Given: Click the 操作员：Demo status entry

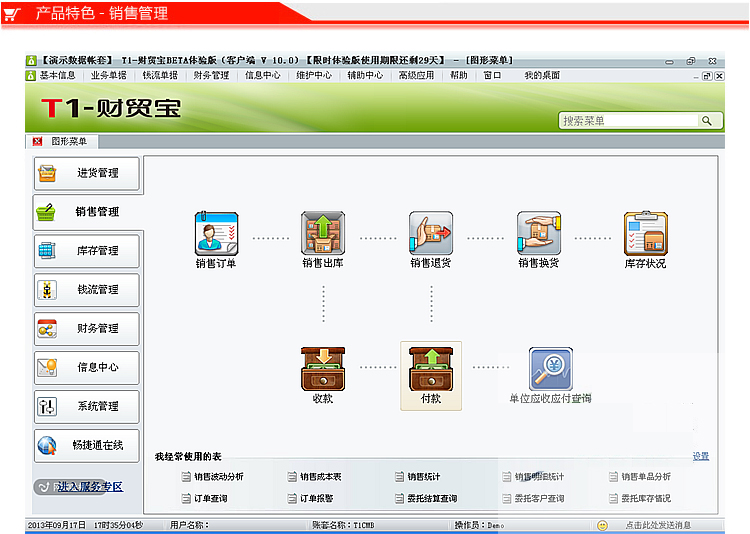Looking at the screenshot, I should tap(479, 525).
